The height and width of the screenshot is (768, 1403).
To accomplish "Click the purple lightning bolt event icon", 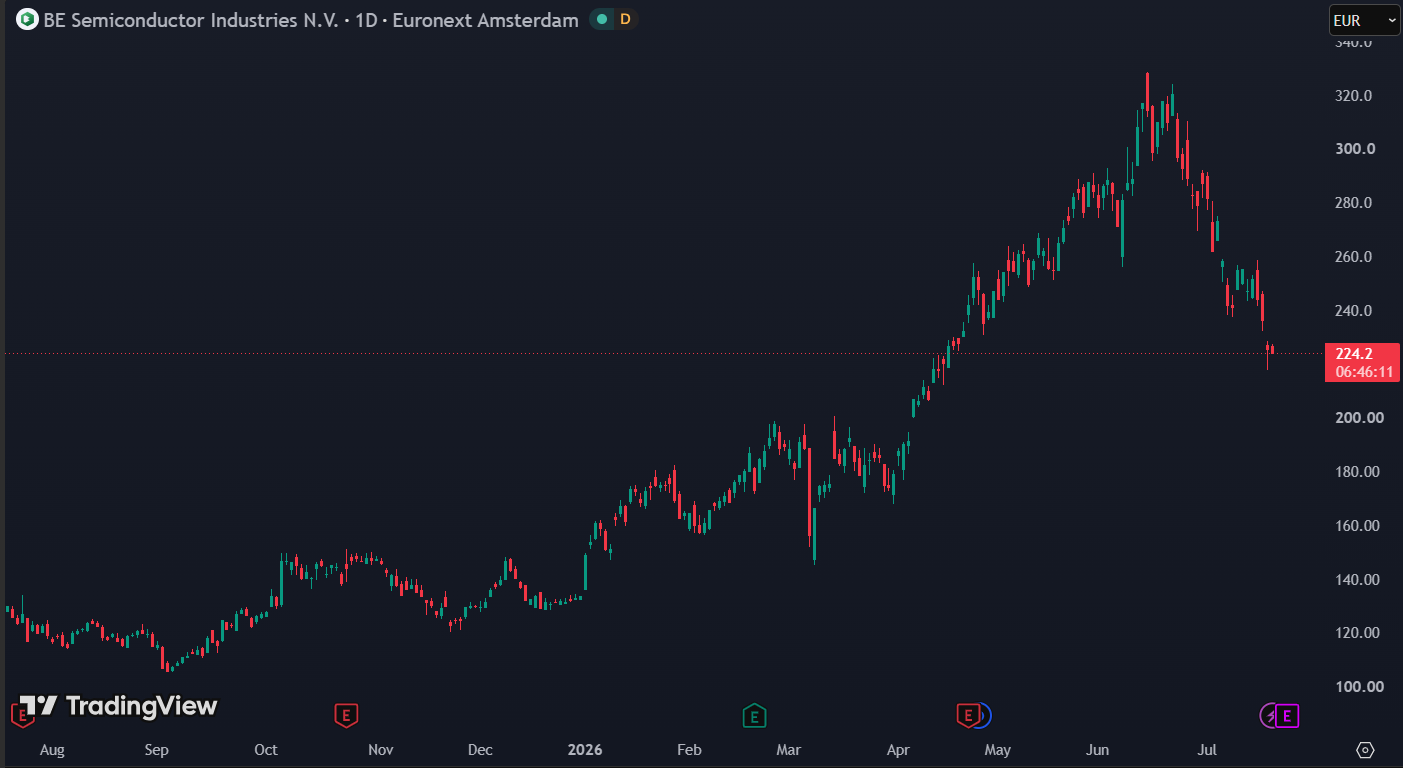I will [1268, 715].
